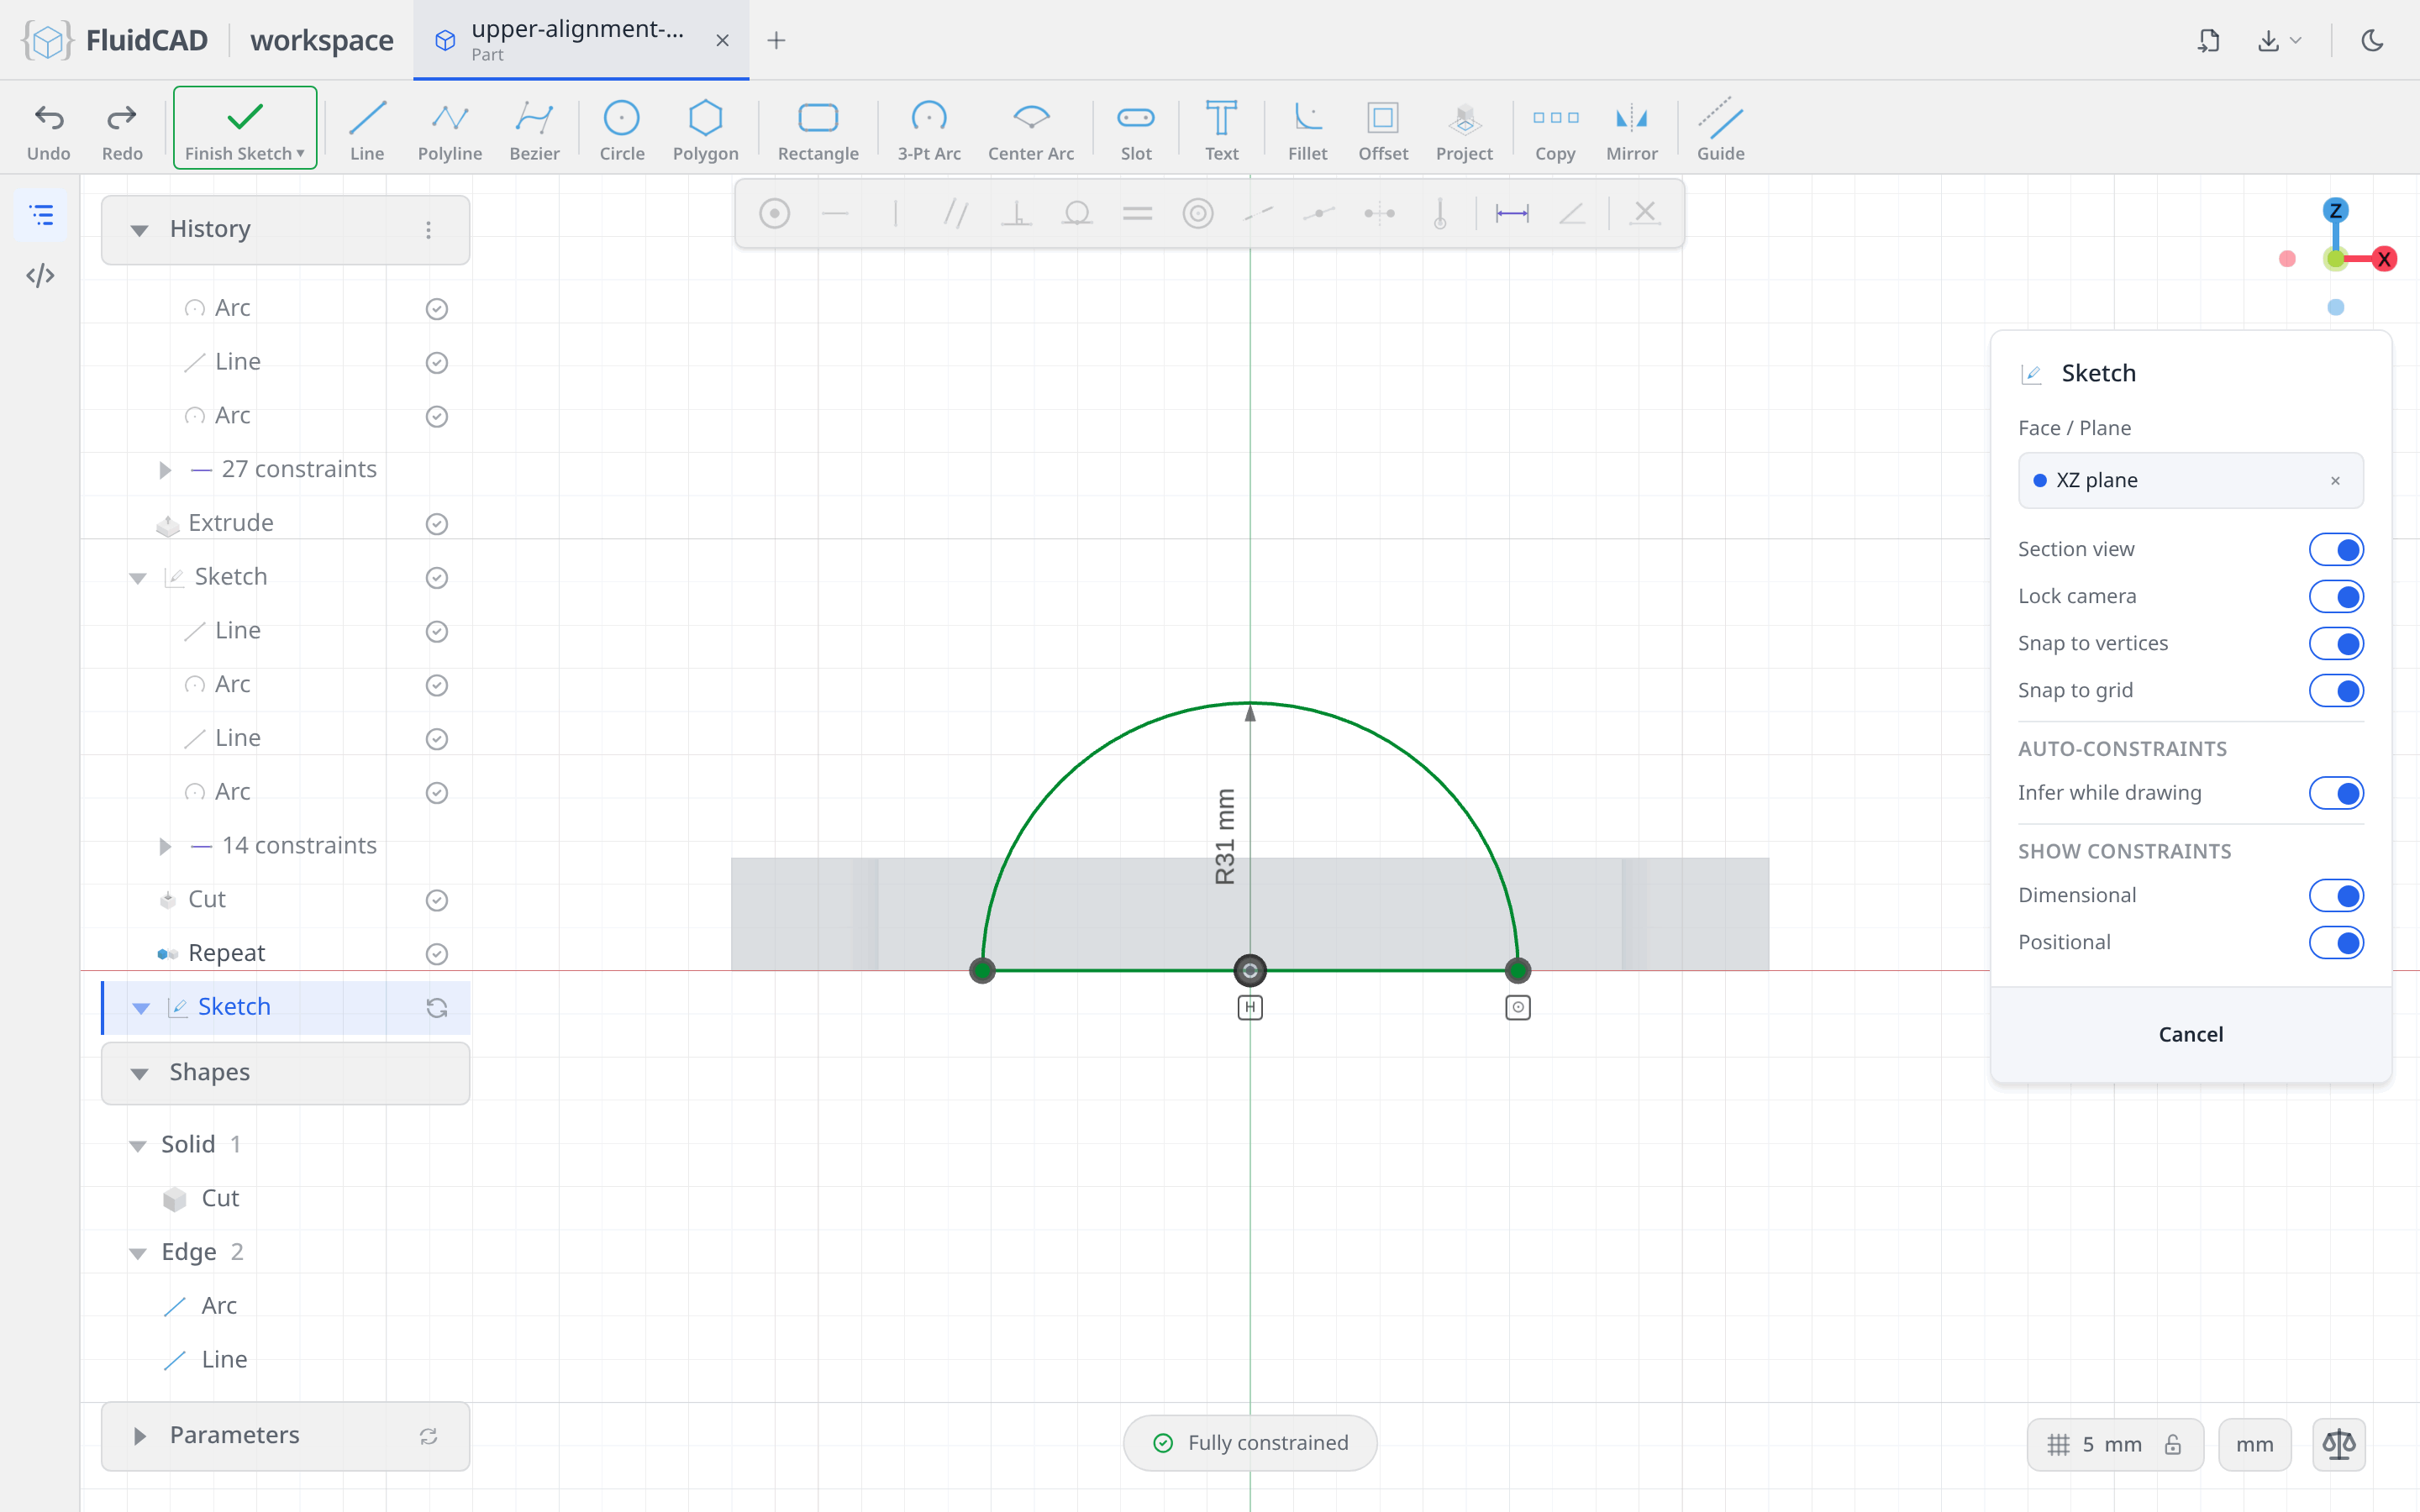Toggle the Section view switch
The height and width of the screenshot is (1512, 2420).
tap(2336, 549)
